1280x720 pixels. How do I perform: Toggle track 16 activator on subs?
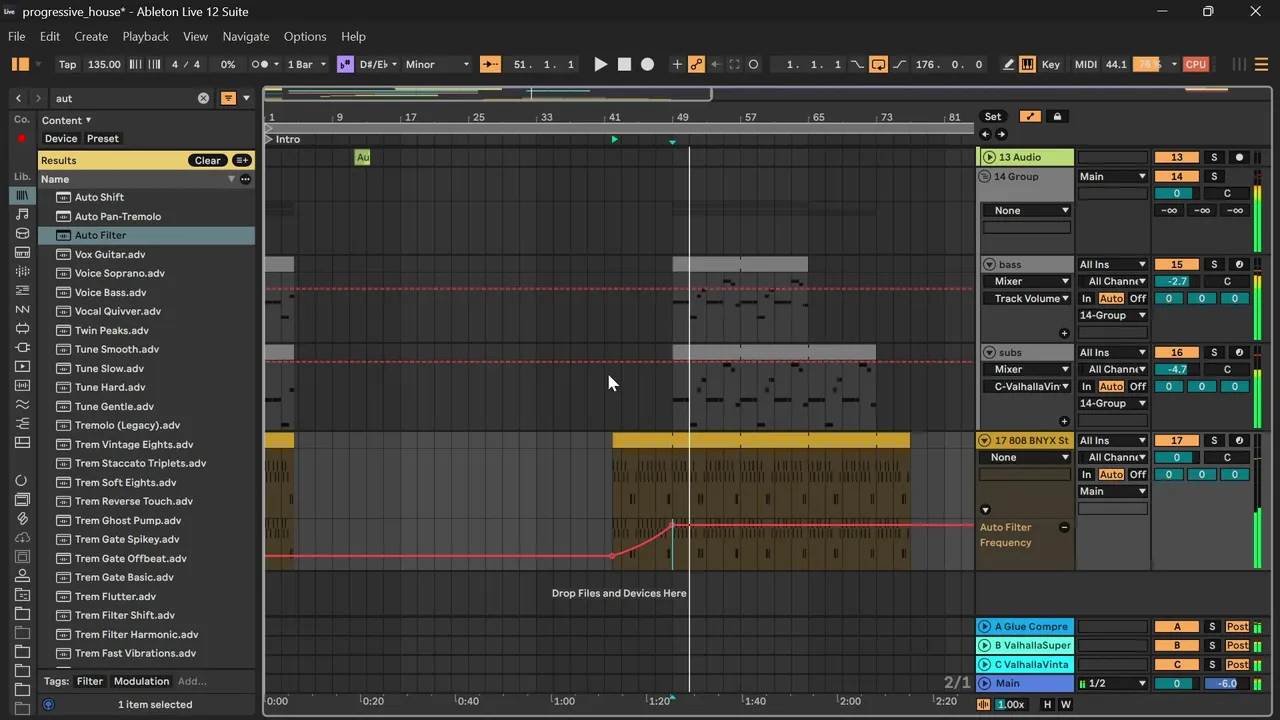(1177, 353)
